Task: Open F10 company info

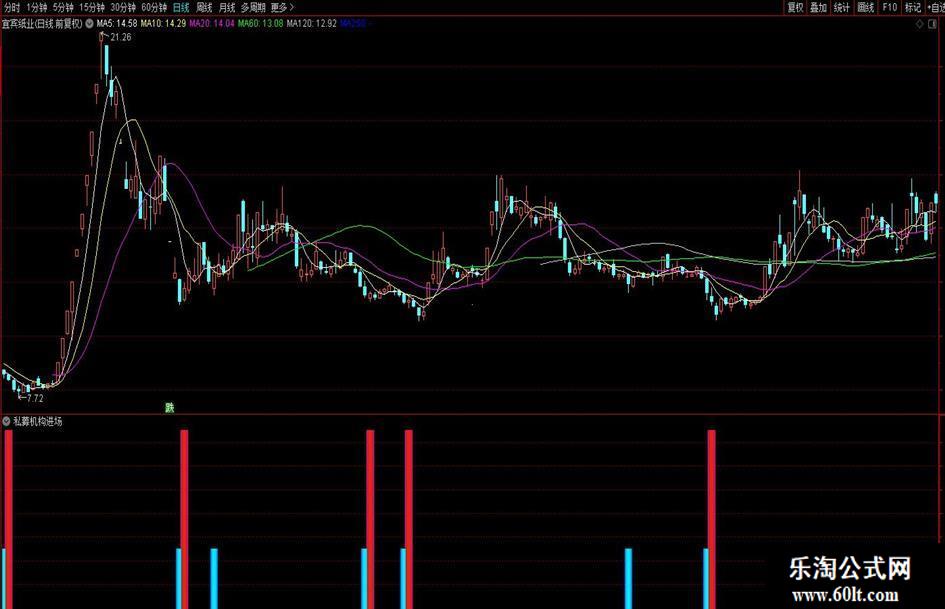Action: tap(890, 7)
